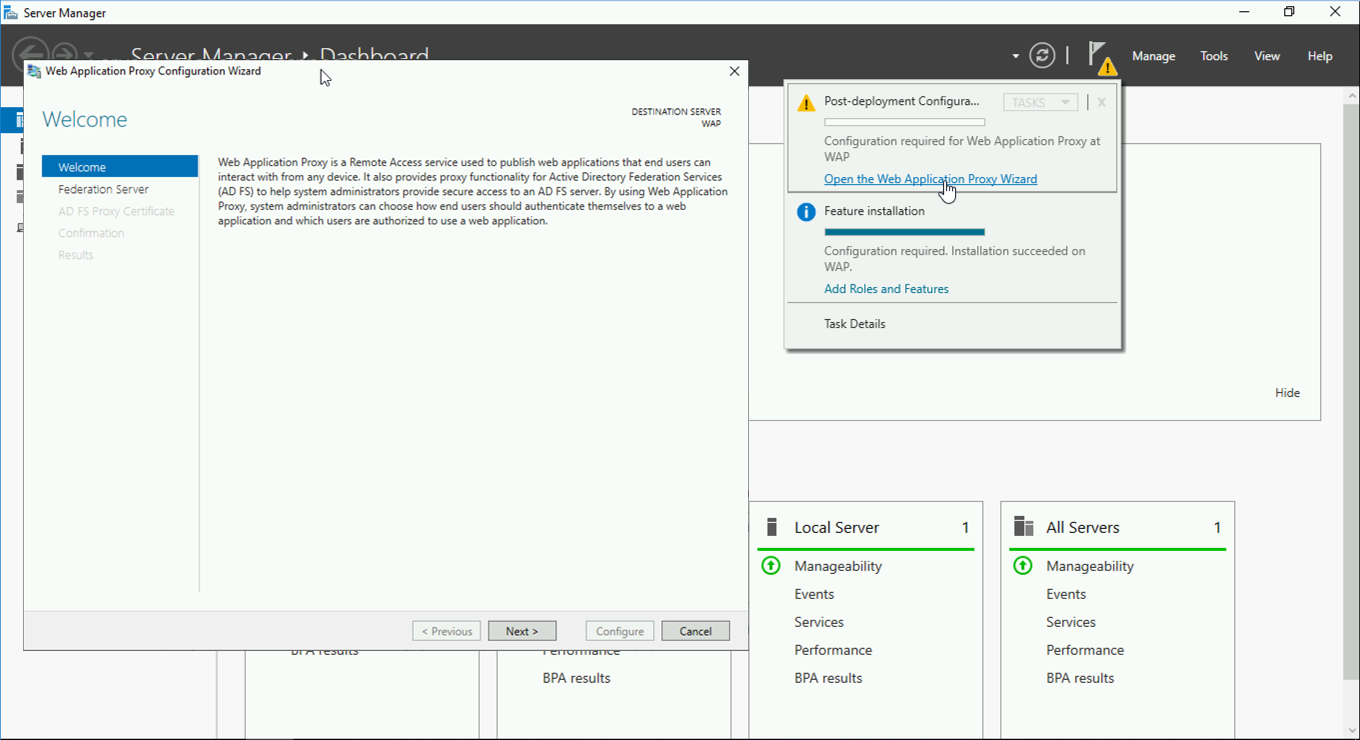Open the Web Application Proxy Wizard link
1360x740 pixels.
click(930, 179)
